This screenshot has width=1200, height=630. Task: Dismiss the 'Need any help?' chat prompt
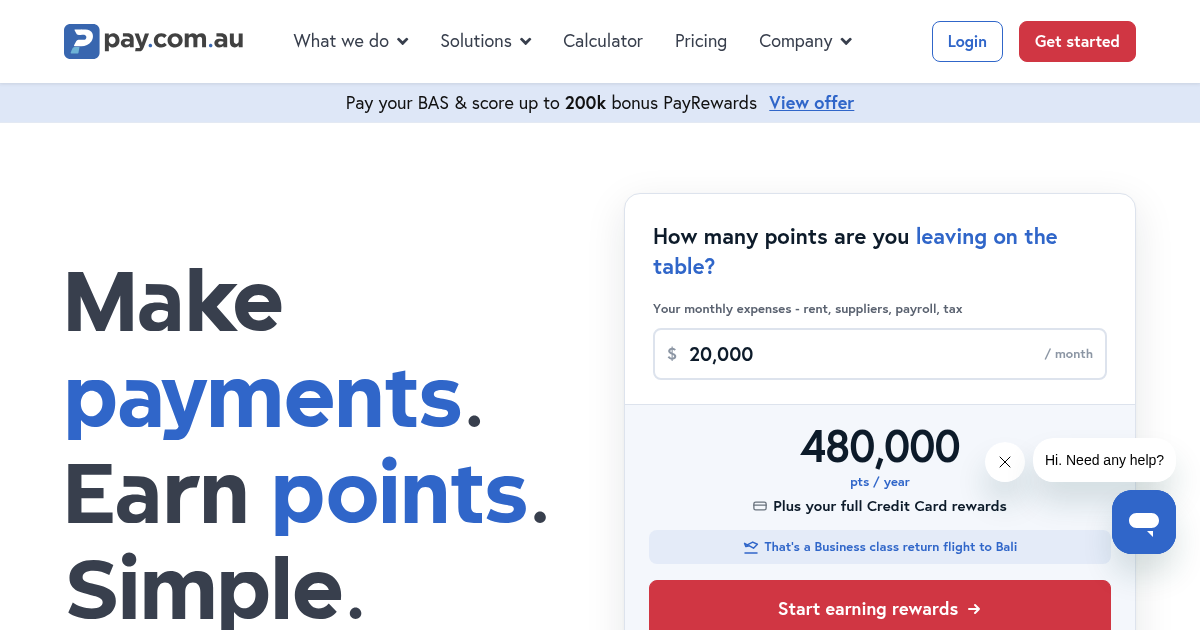tap(1004, 462)
